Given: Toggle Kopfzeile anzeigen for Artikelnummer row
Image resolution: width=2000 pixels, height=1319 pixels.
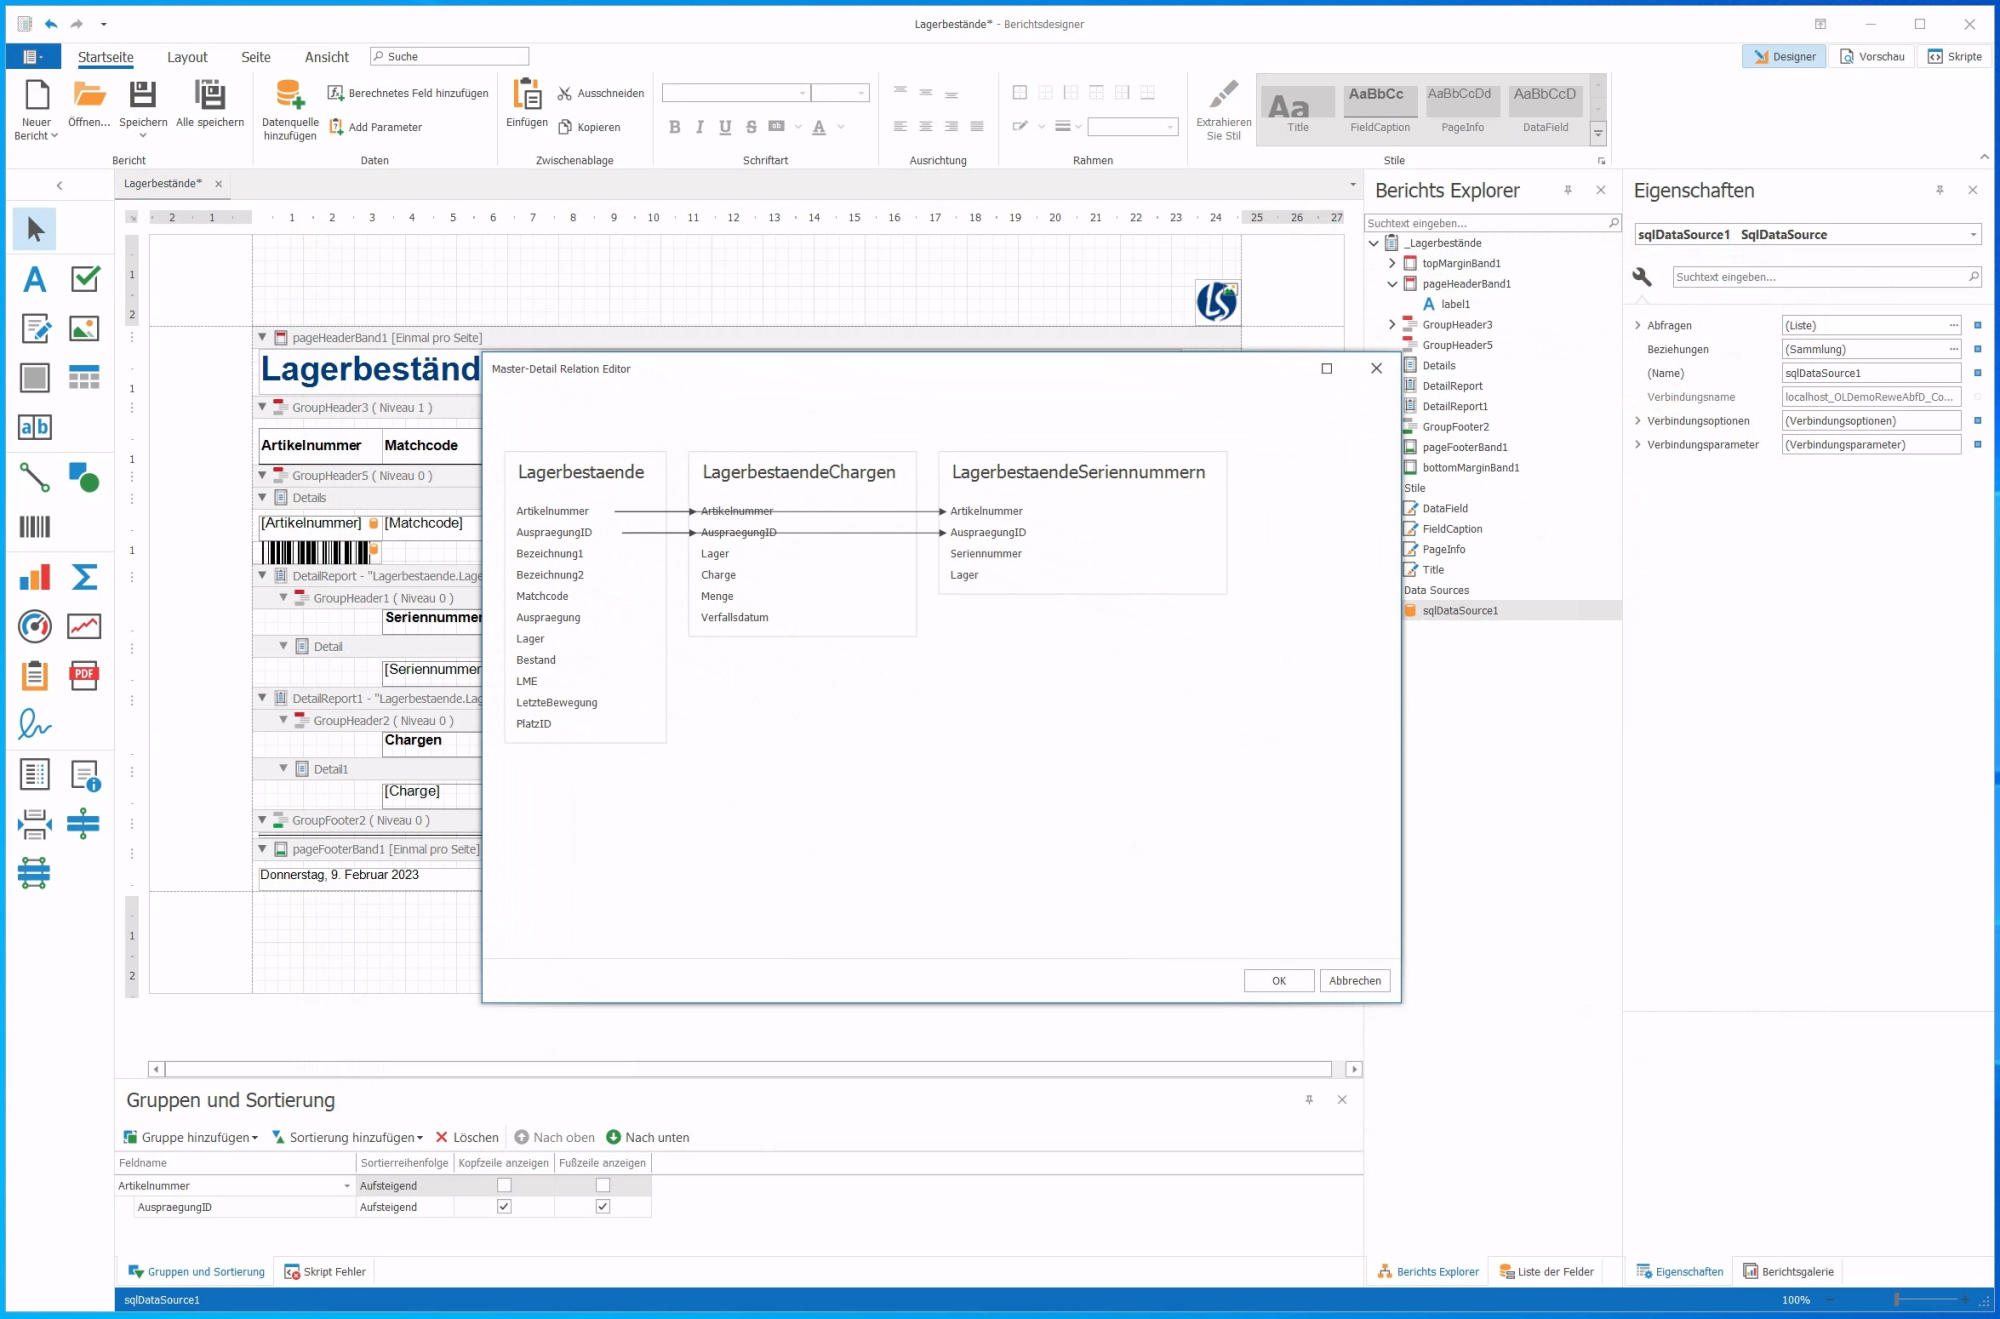Looking at the screenshot, I should tap(504, 1185).
